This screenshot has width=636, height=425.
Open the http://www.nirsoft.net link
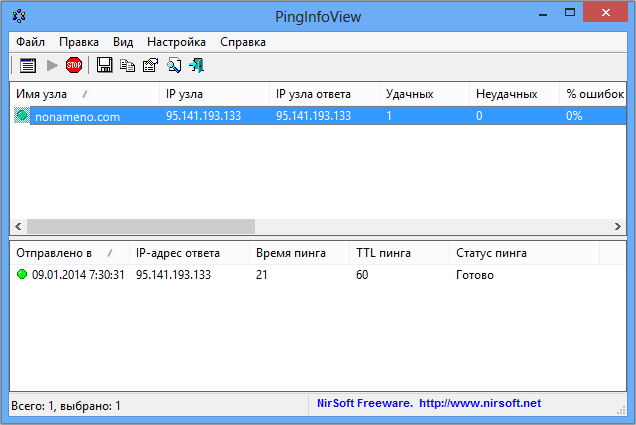[480, 403]
